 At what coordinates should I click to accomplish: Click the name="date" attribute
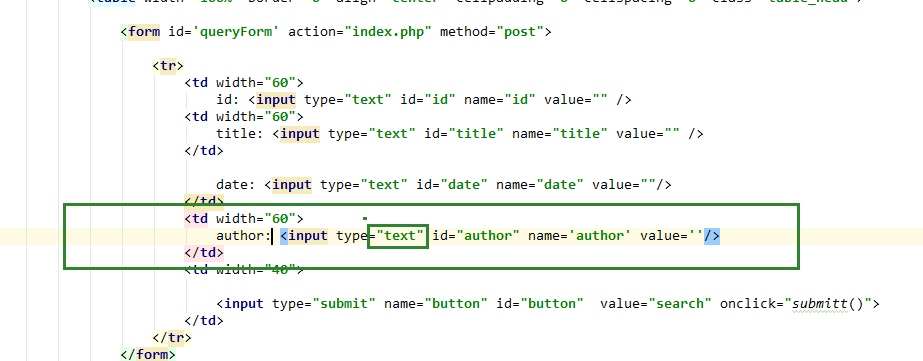[540, 184]
